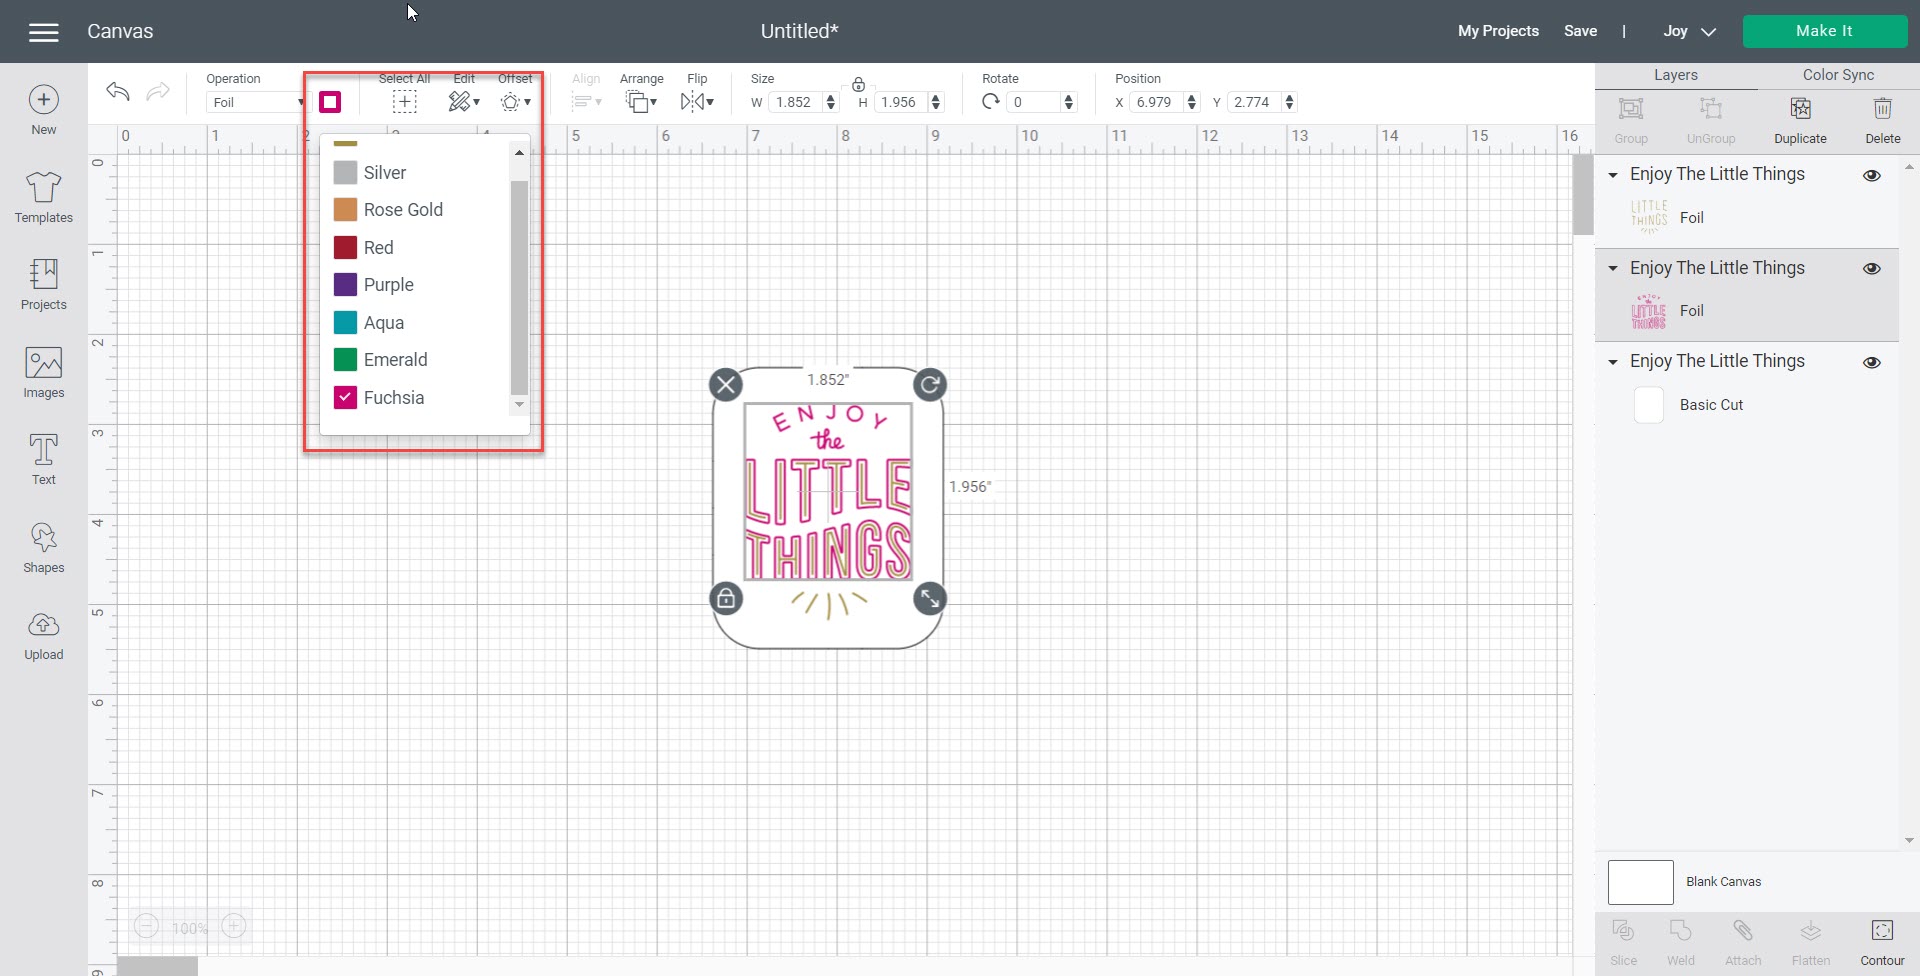The width and height of the screenshot is (1920, 976).
Task: Click the green Make It button
Action: [1824, 31]
